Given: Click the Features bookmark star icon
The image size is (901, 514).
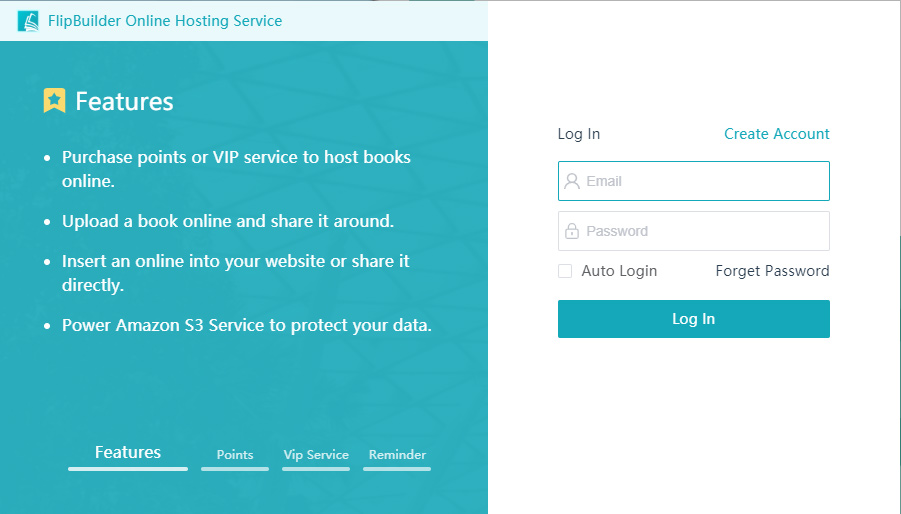Looking at the screenshot, I should point(55,101).
